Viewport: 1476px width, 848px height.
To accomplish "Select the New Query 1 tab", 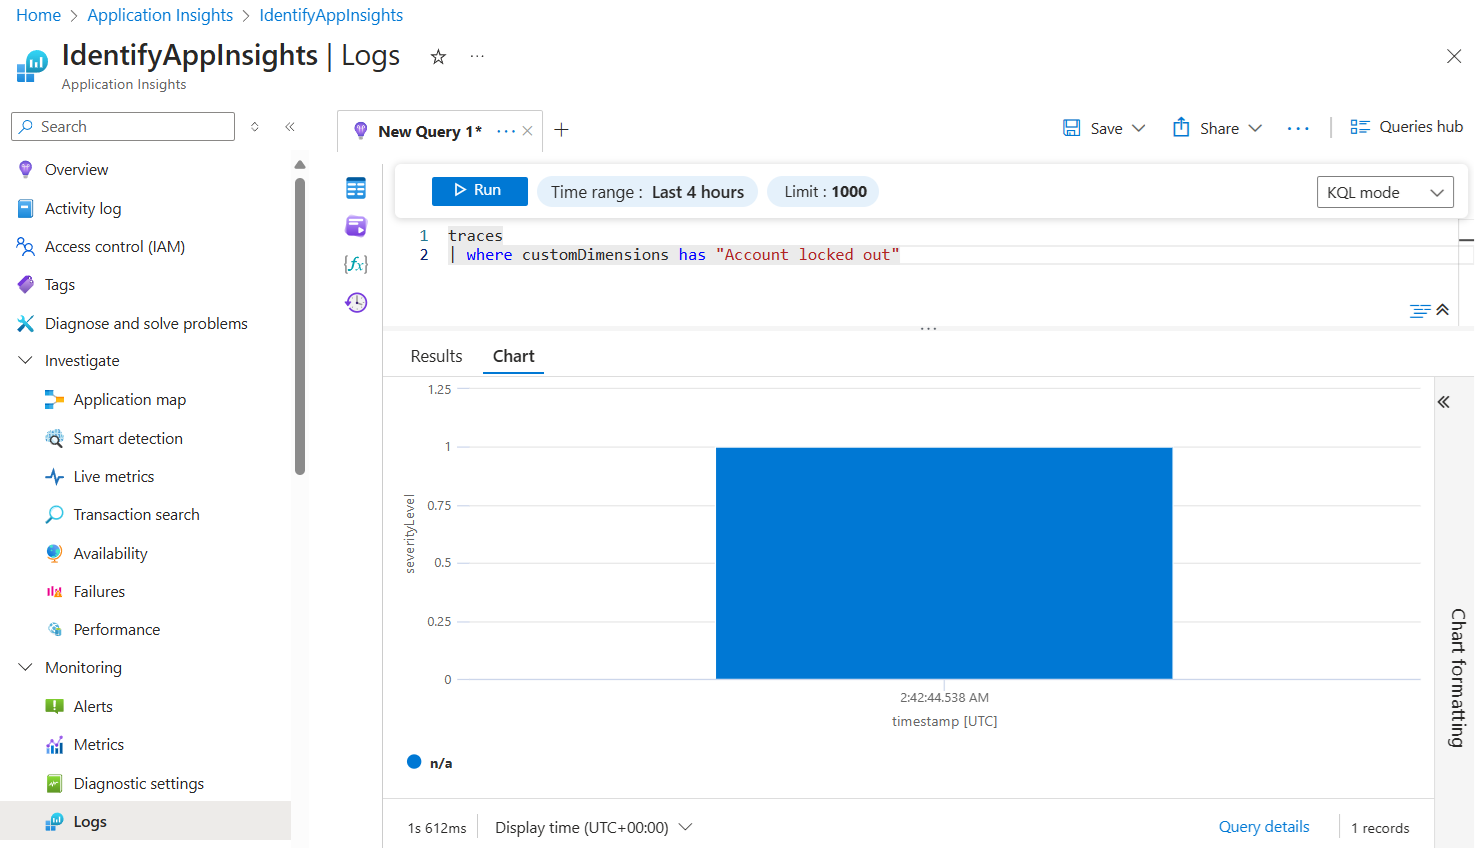I will click(430, 131).
